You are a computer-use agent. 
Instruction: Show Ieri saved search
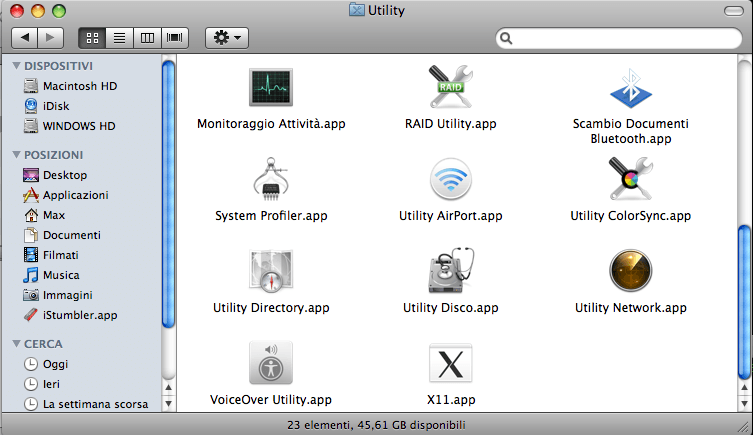(42, 384)
